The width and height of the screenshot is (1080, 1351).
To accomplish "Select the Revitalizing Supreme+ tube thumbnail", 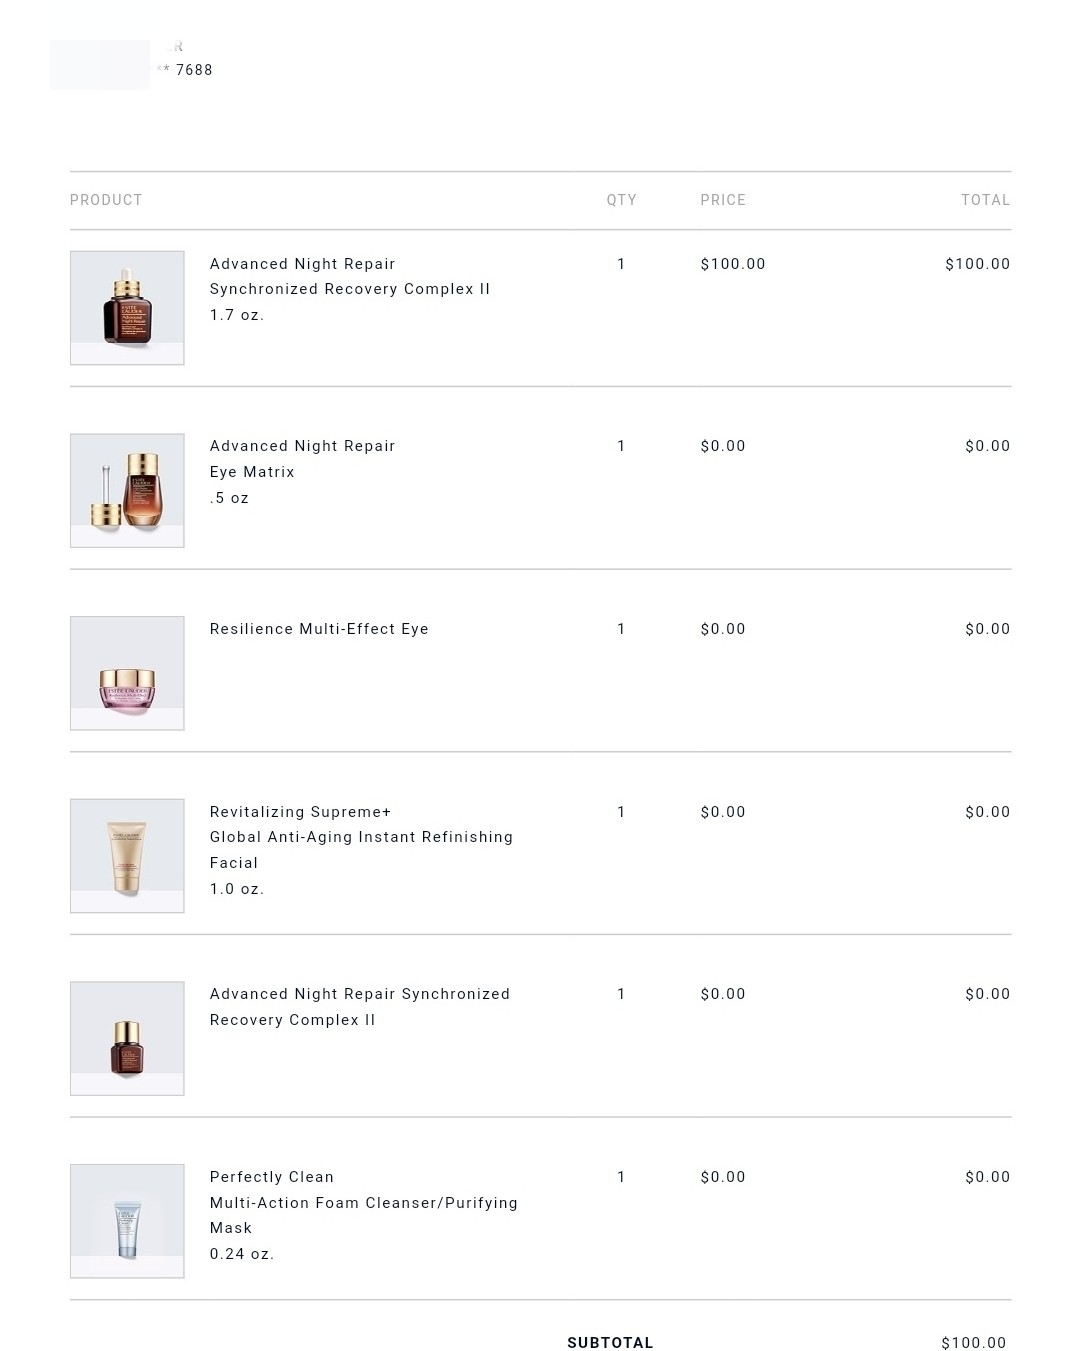I will pos(127,856).
